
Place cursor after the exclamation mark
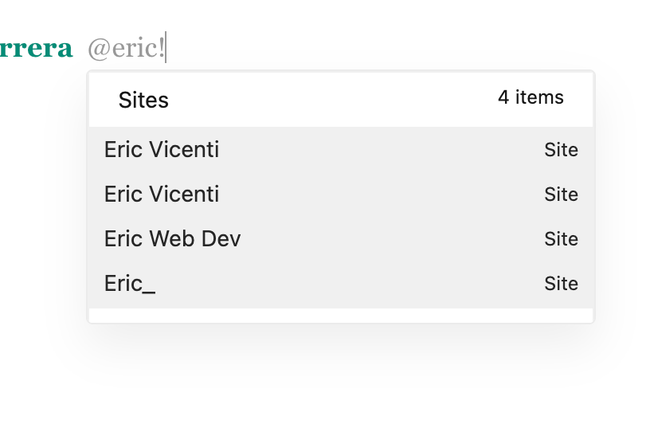167,48
